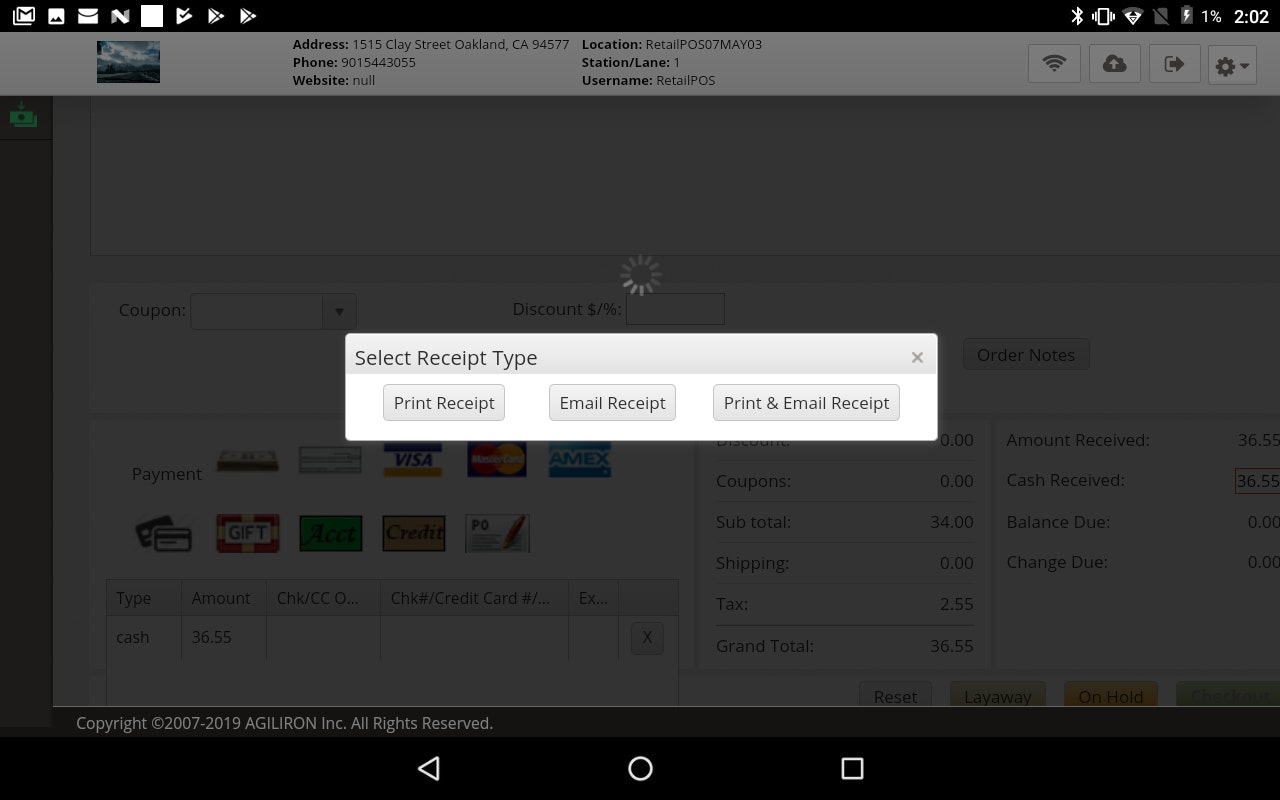
Task: Open Order Notes
Action: [1026, 355]
